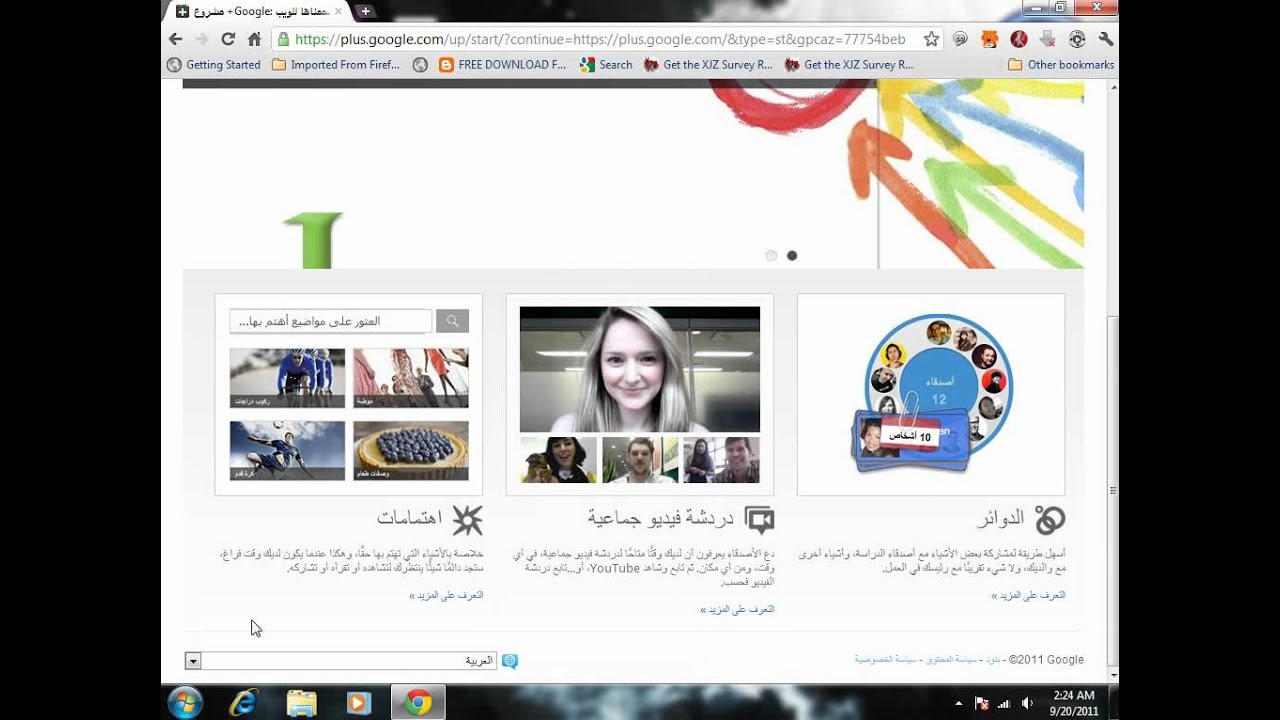The width and height of the screenshot is (1280, 720).
Task: Open the network signal tray icon
Action: [1004, 703]
